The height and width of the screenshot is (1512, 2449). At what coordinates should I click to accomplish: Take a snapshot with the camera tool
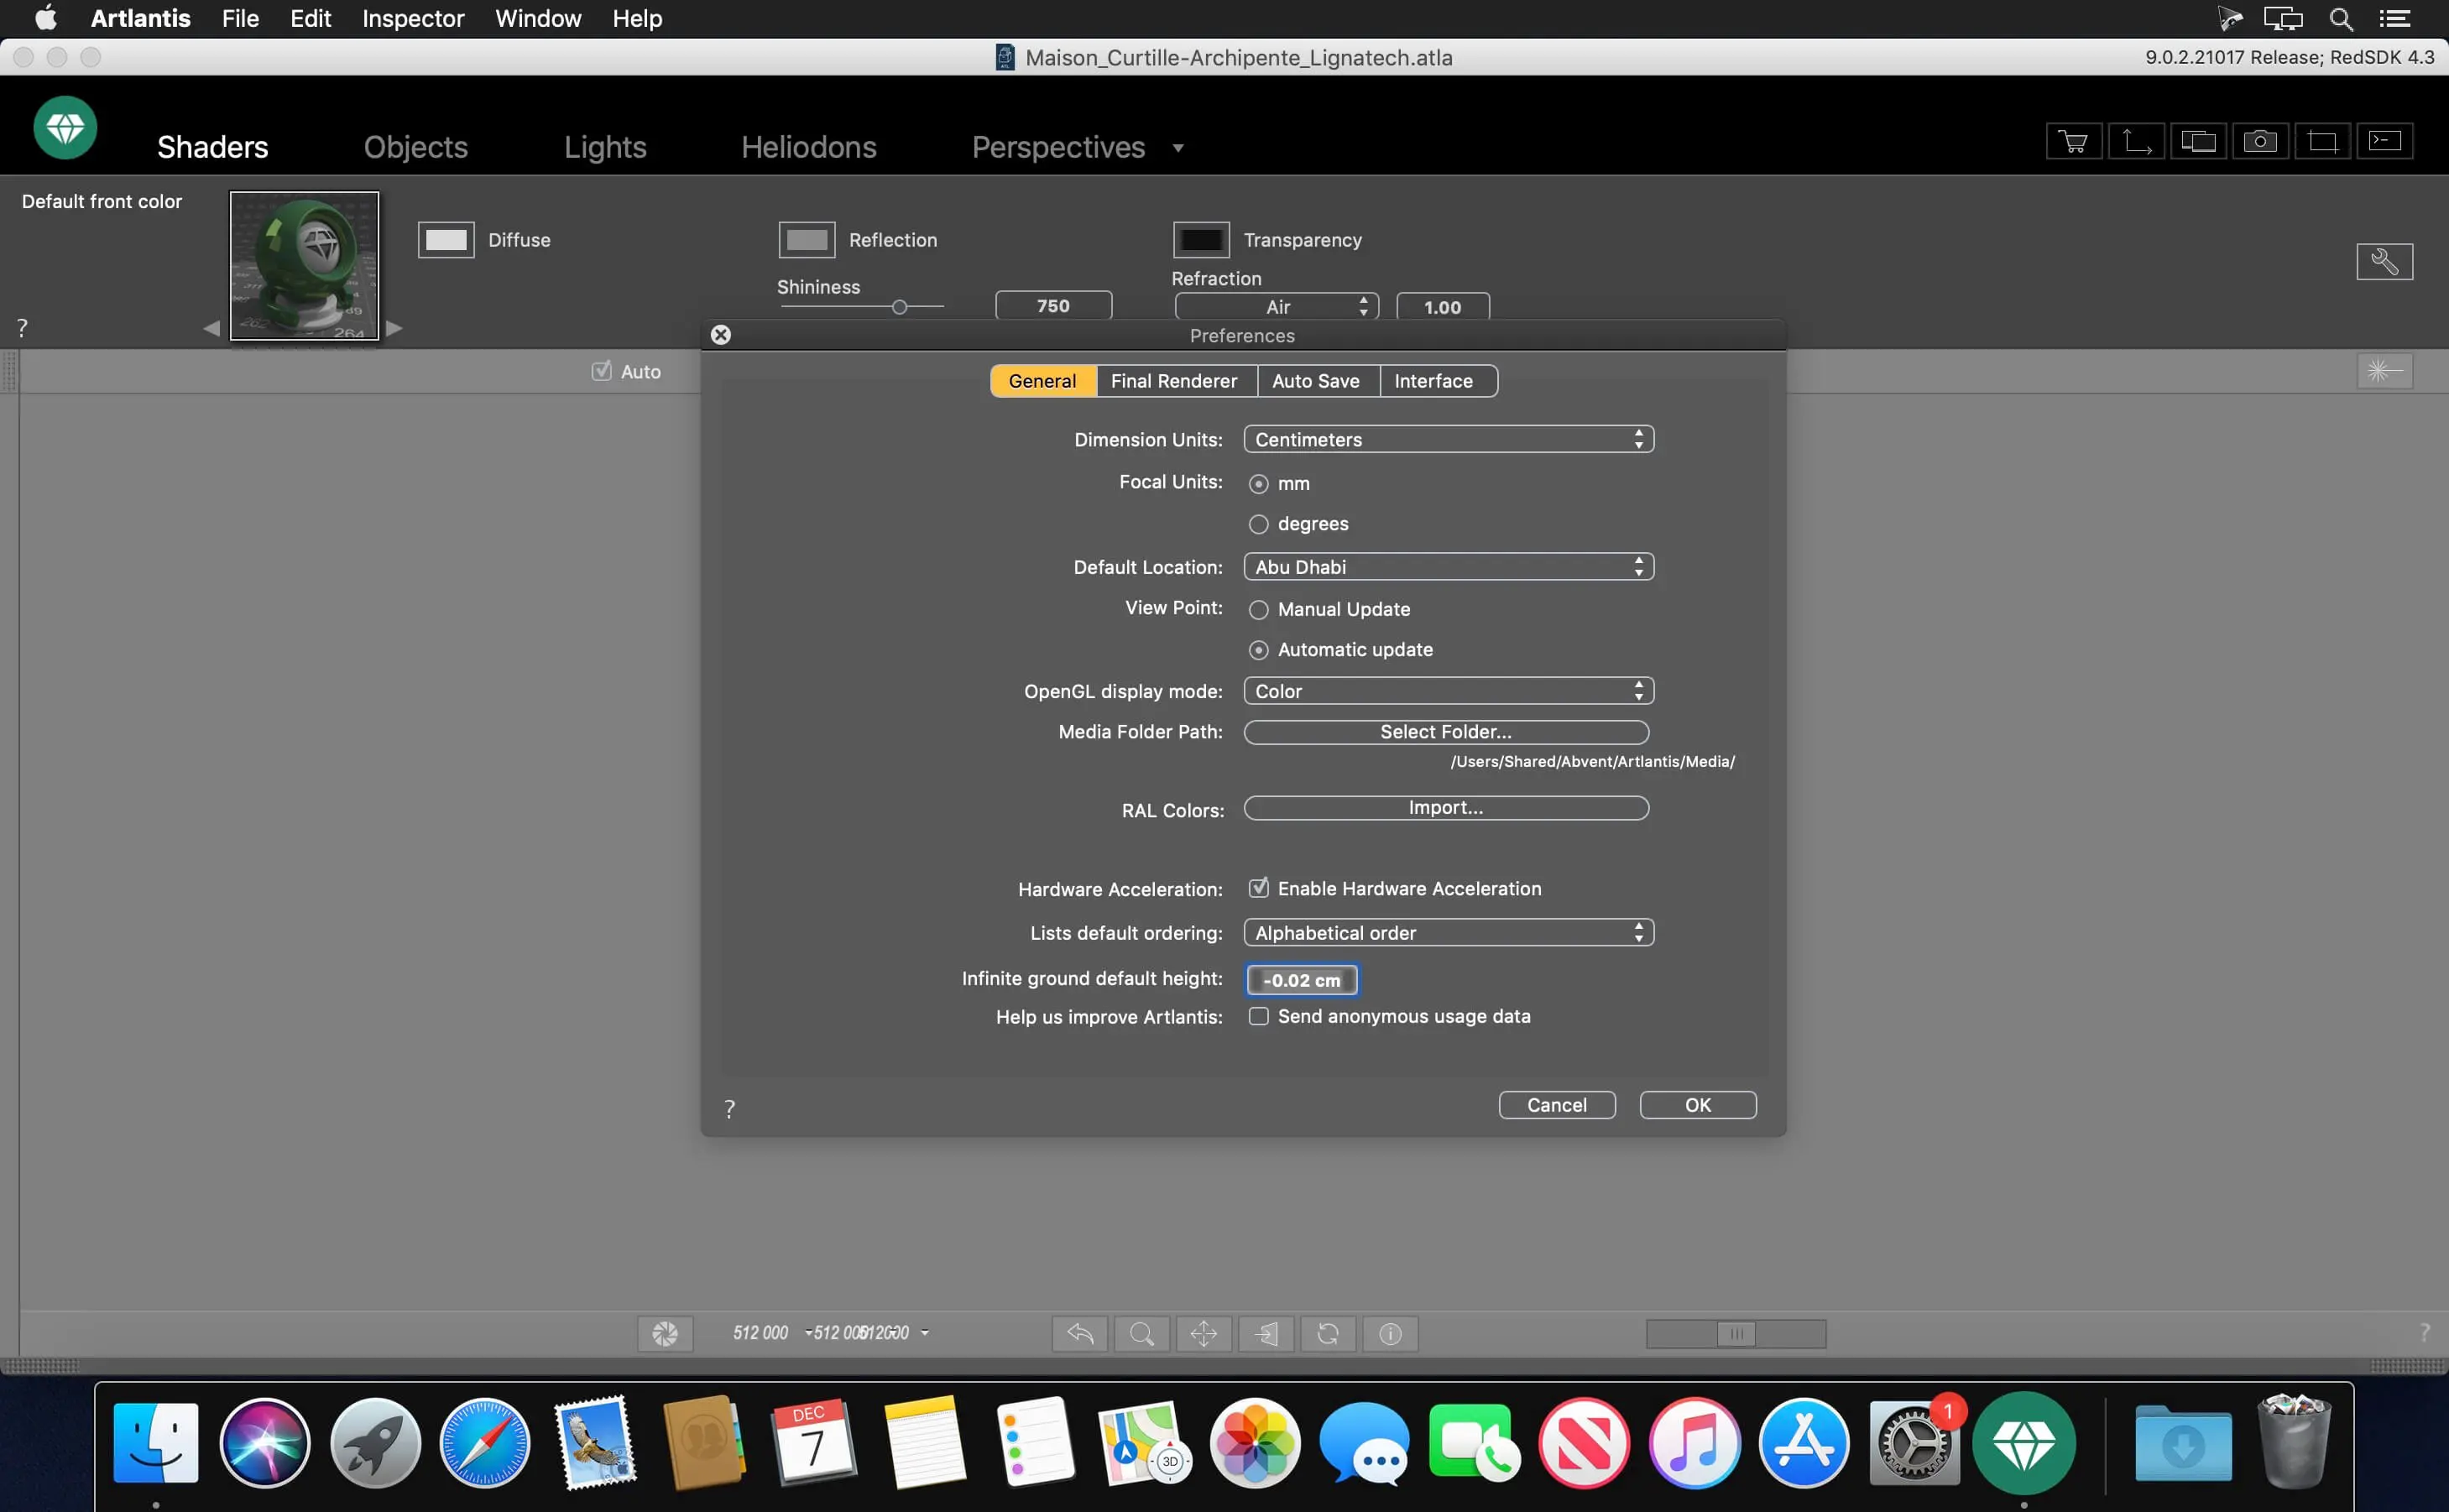pyautogui.click(x=2262, y=140)
